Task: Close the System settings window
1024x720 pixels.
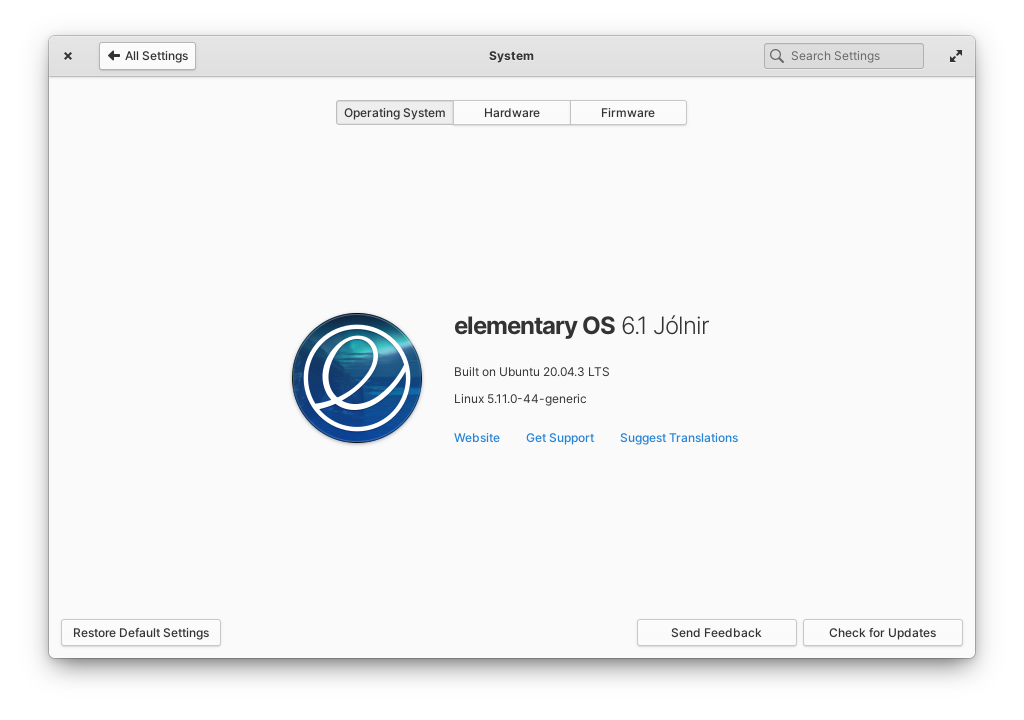Action: click(x=68, y=56)
